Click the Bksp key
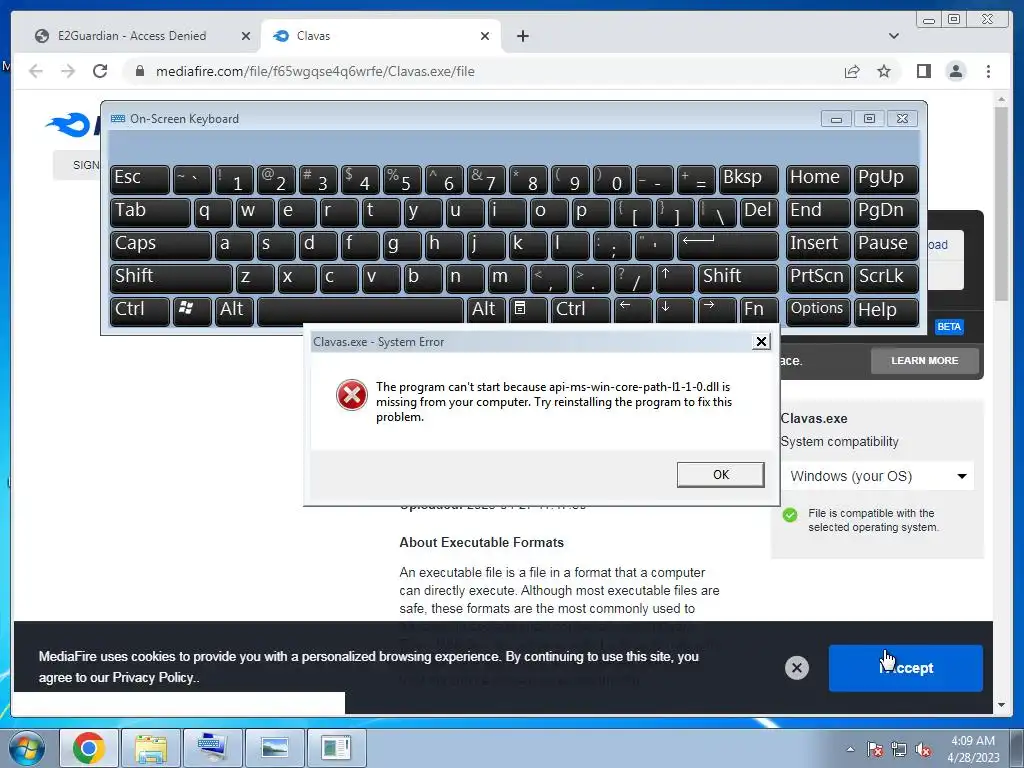The width and height of the screenshot is (1024, 768). click(x=748, y=179)
